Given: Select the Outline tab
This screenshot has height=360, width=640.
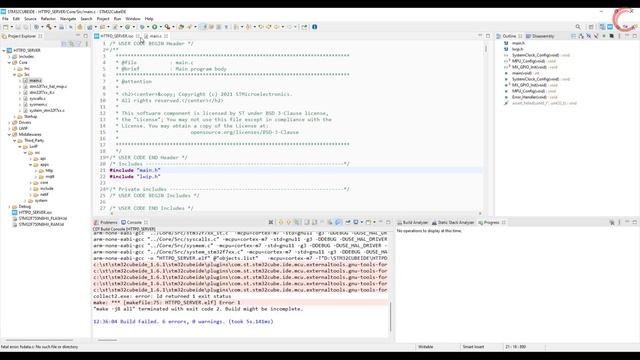Looking at the screenshot, I should [509, 36].
